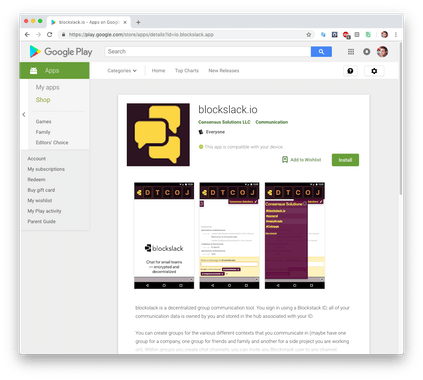The width and height of the screenshot is (423, 380).
Task: Click the blue extension icon in toolbar
Action: 323,34
